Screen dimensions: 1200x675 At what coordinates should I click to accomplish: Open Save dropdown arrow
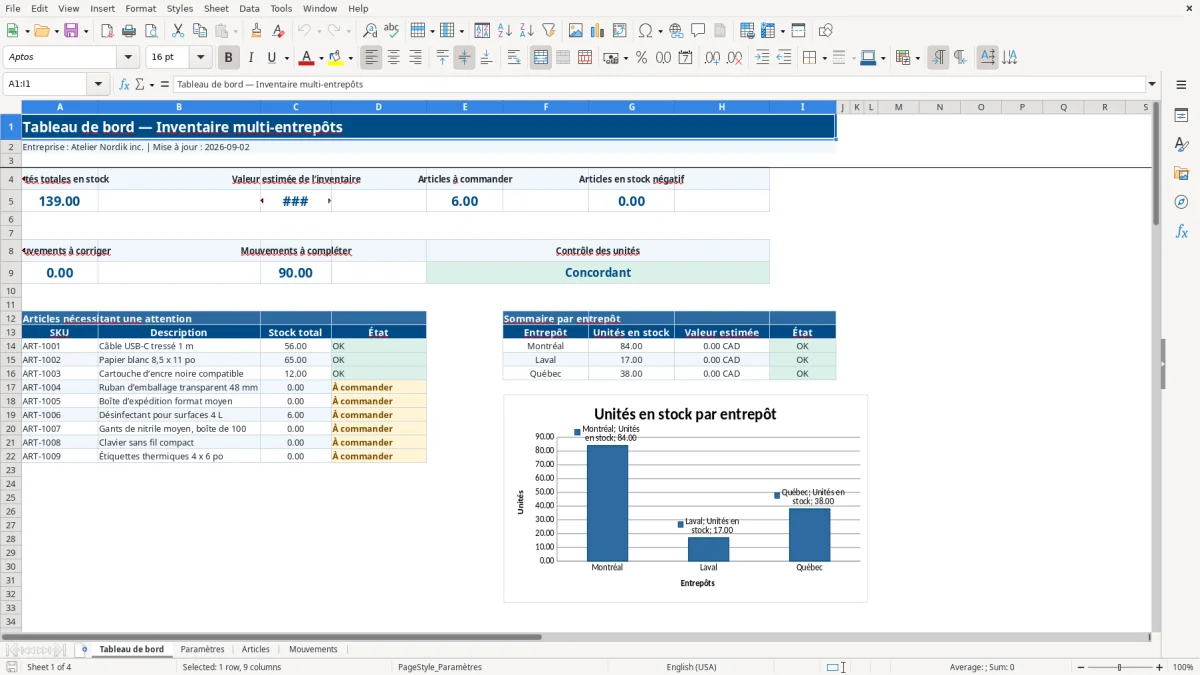click(86, 31)
